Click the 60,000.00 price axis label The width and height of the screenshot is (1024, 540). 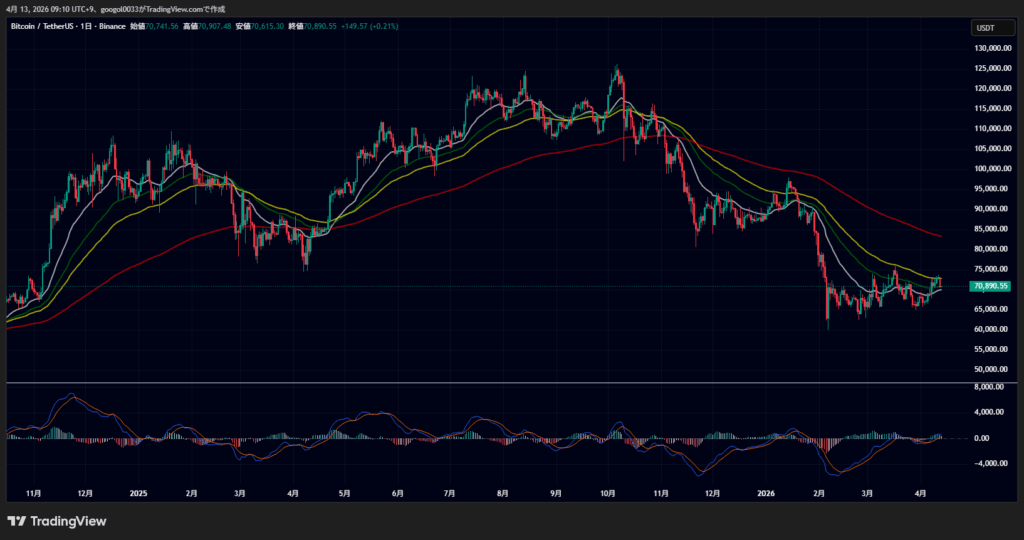(x=993, y=329)
